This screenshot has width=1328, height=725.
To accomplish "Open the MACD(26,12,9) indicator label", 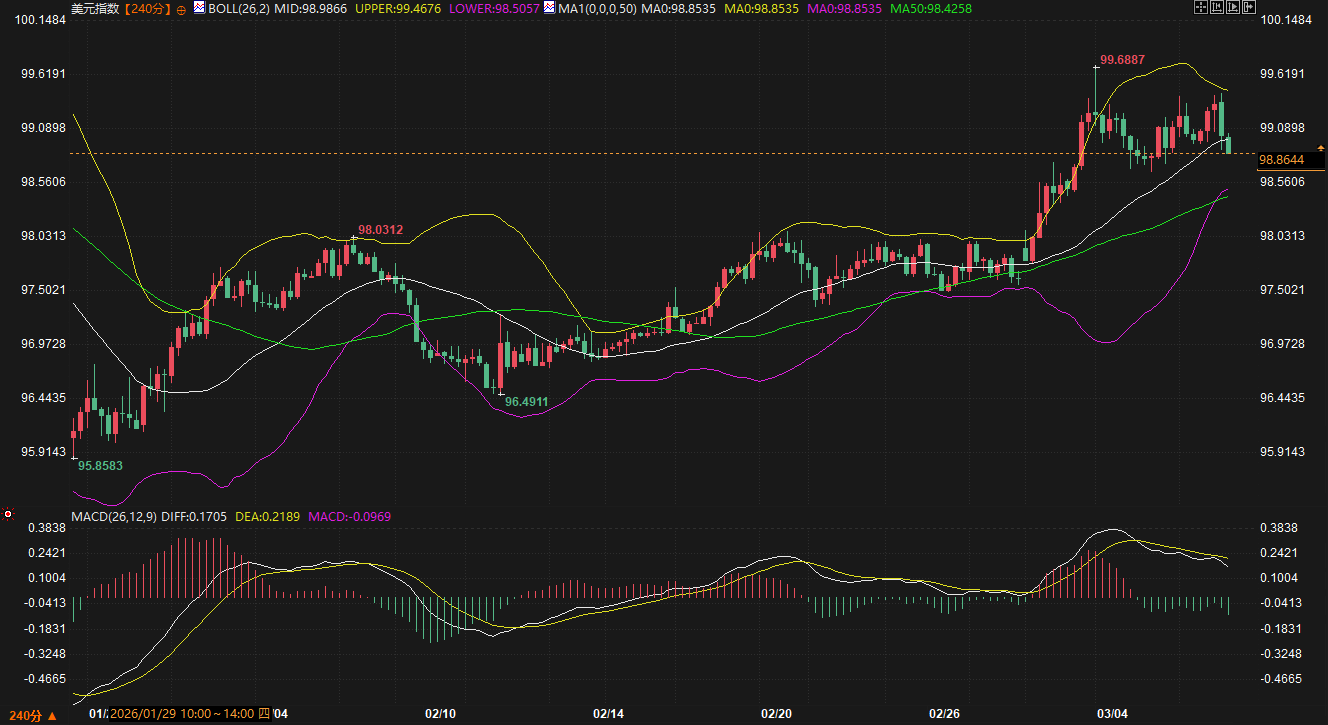I will pos(112,516).
